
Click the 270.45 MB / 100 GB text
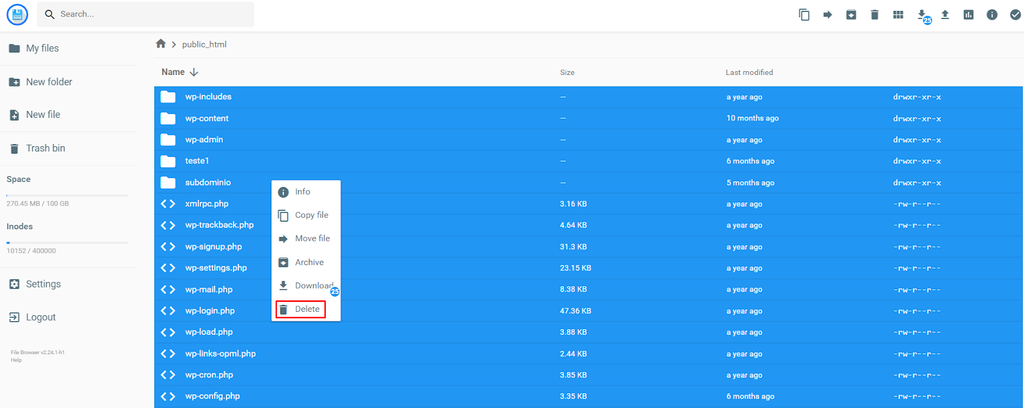[x=37, y=204]
